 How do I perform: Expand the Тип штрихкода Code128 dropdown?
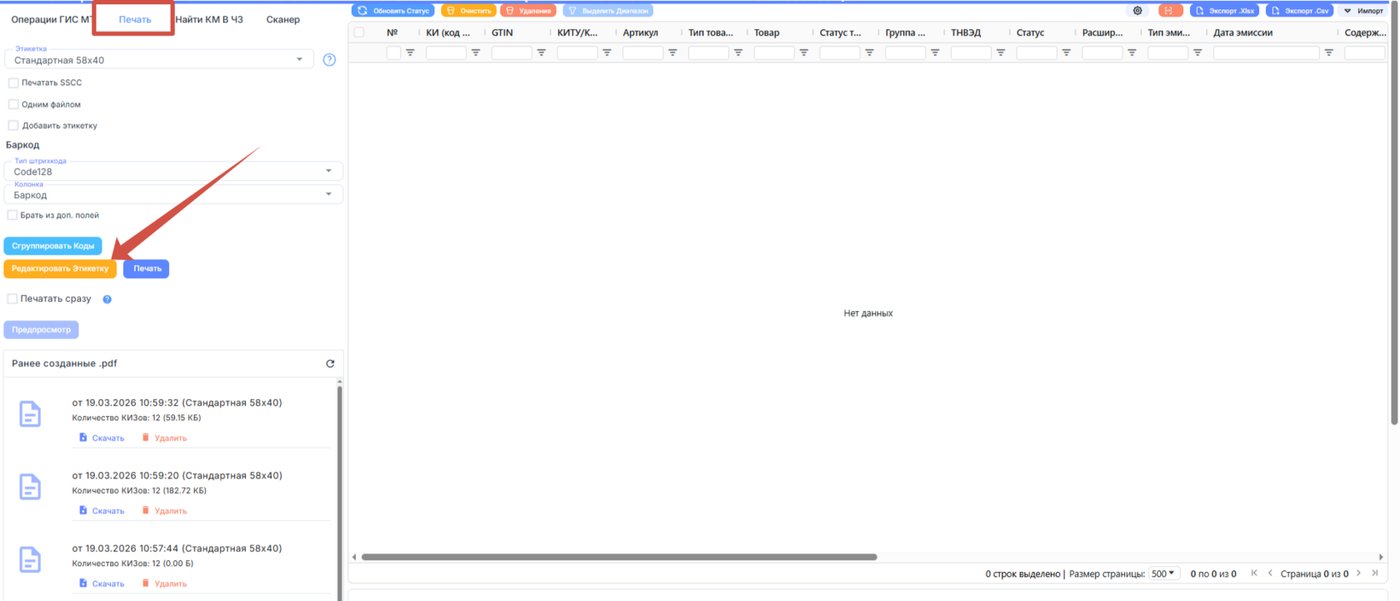(x=174, y=171)
